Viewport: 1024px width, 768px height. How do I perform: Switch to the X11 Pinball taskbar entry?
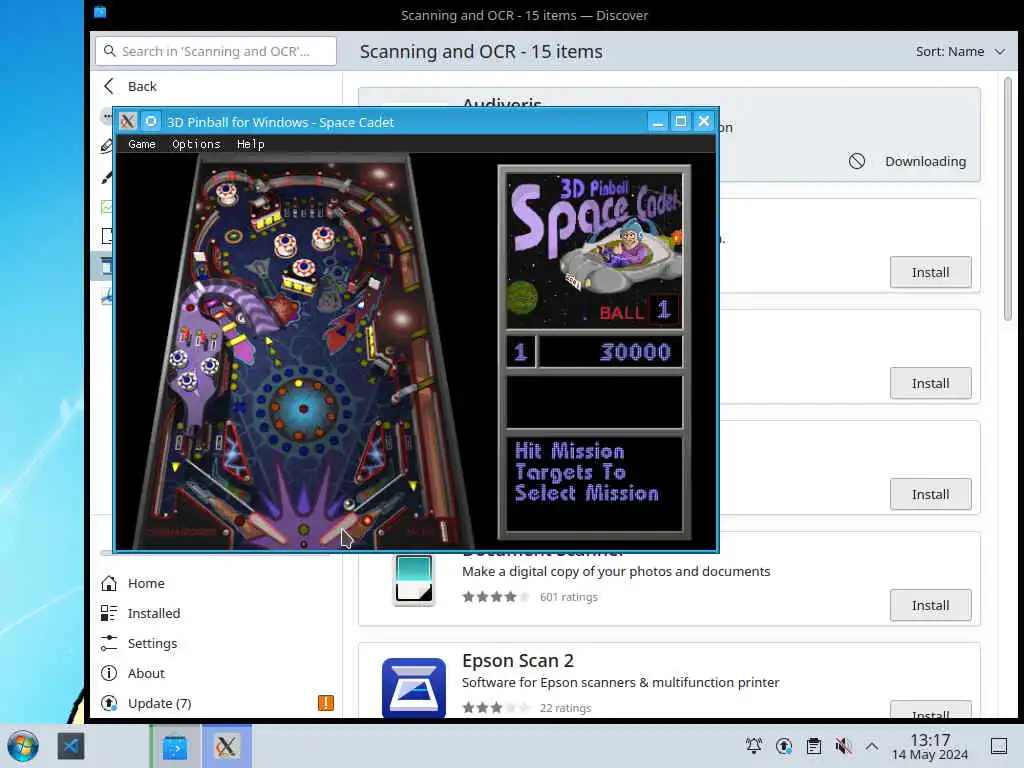226,746
